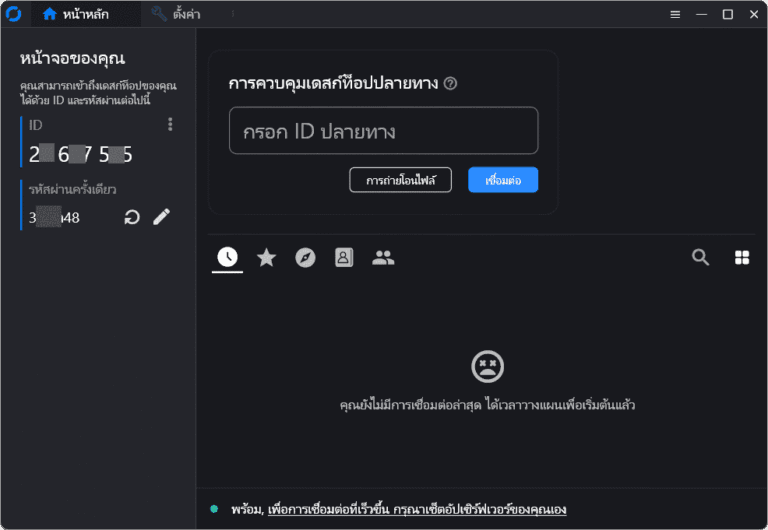
Task: Click the หน้าจอของคุณ heading
Action: tap(72, 59)
